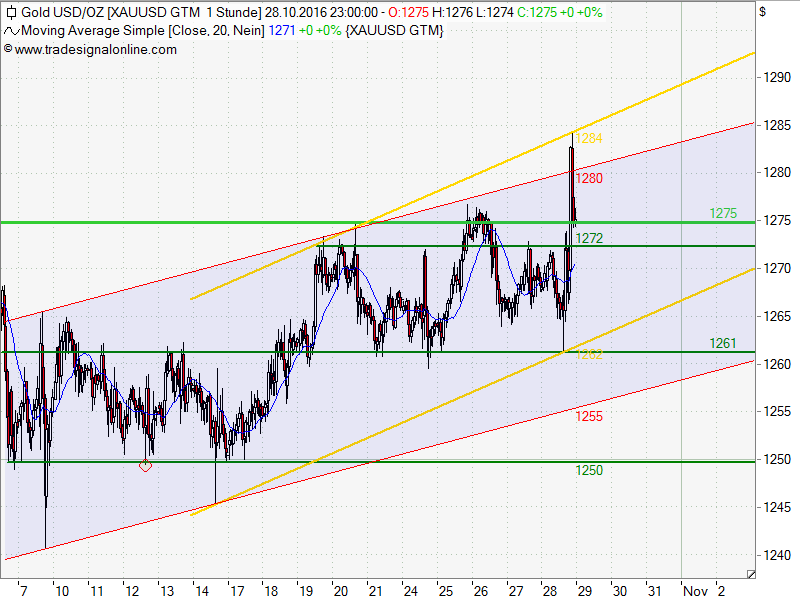
Task: Select the red 1255 label inside the chart
Action: coord(589,416)
